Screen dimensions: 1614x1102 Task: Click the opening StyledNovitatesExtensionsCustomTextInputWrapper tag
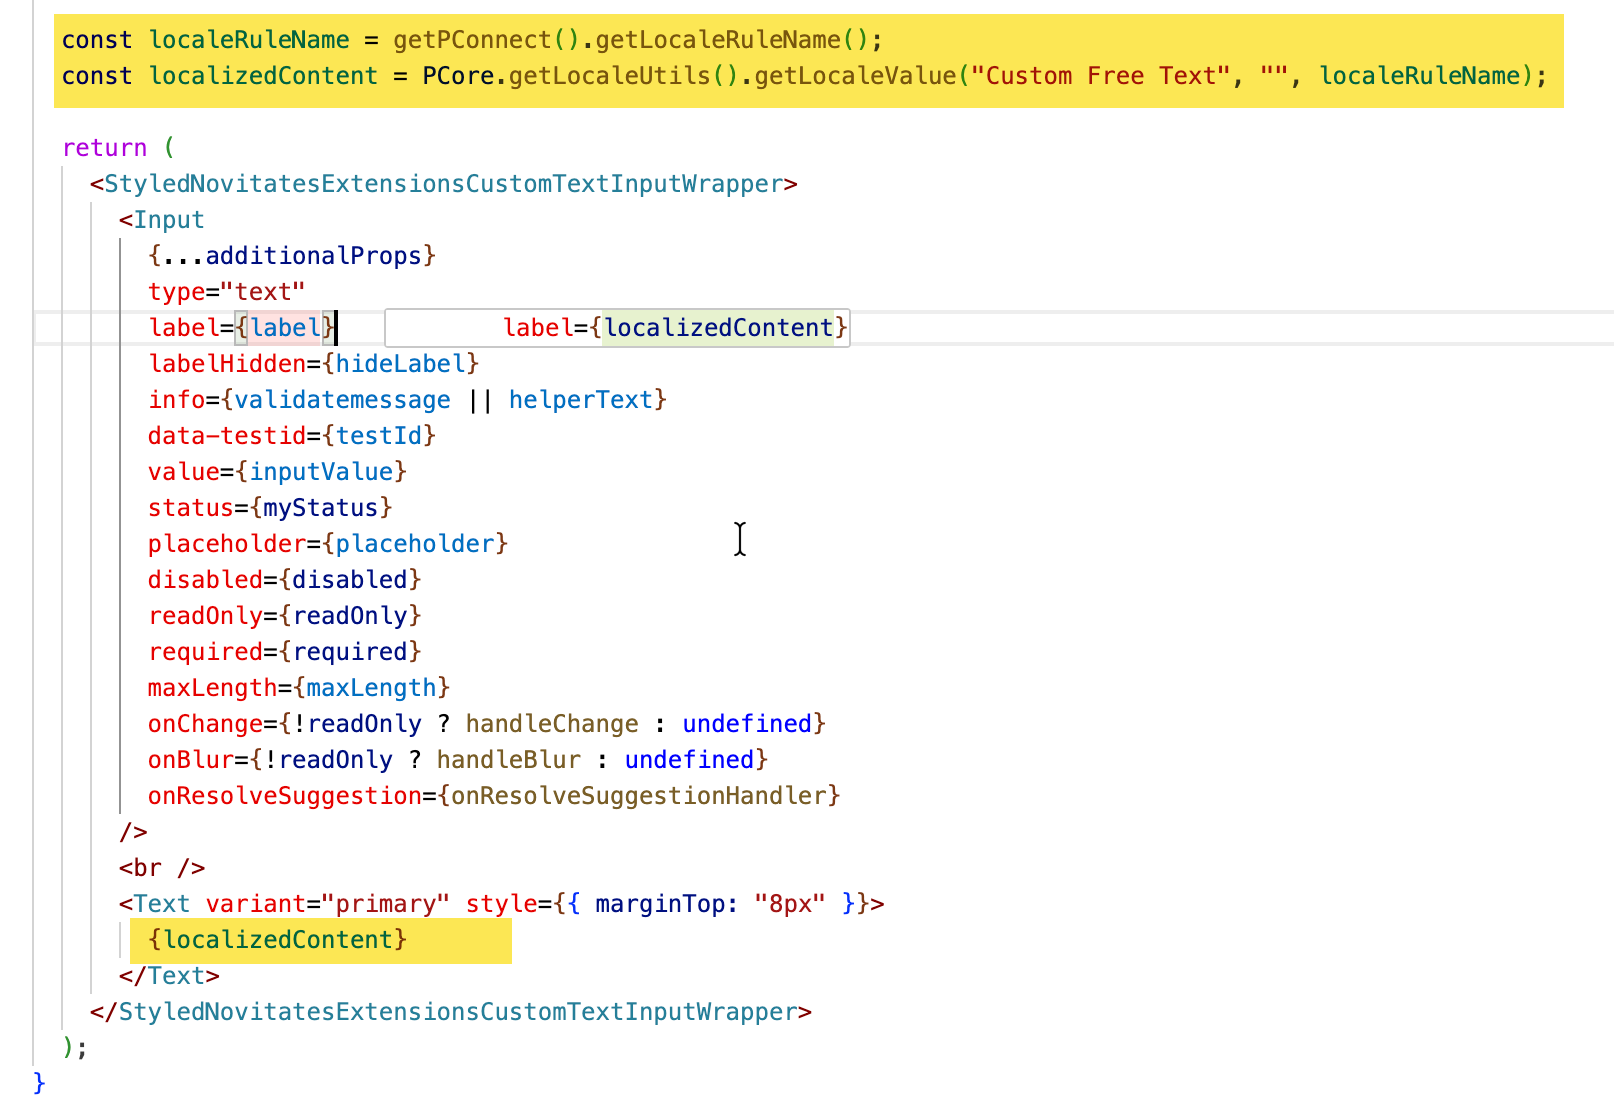(x=443, y=184)
